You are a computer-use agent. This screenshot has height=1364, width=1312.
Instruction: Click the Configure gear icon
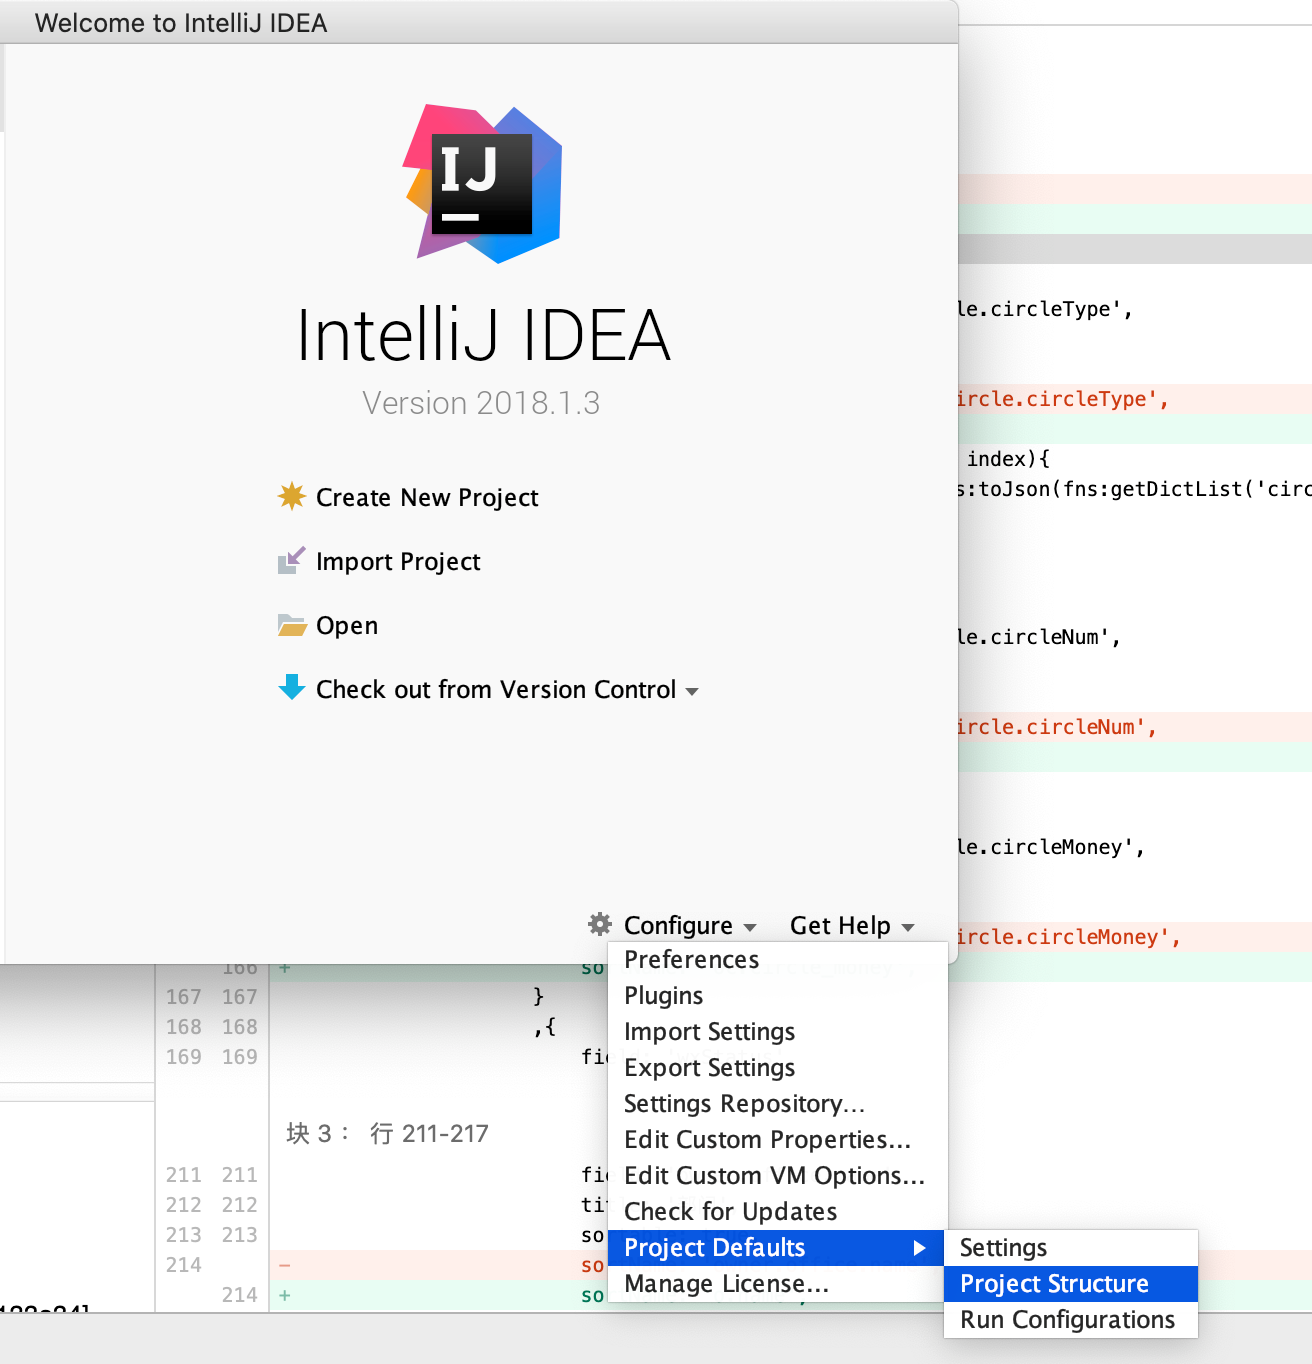pos(600,924)
